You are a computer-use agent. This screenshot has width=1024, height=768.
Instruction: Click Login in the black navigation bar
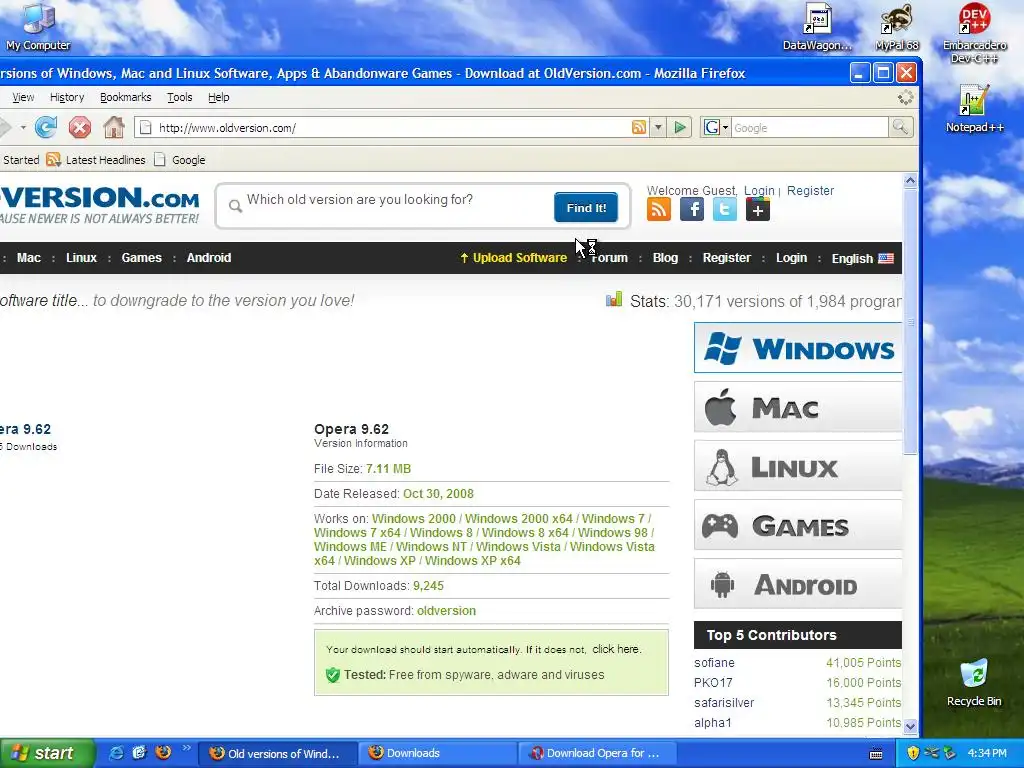coord(792,258)
